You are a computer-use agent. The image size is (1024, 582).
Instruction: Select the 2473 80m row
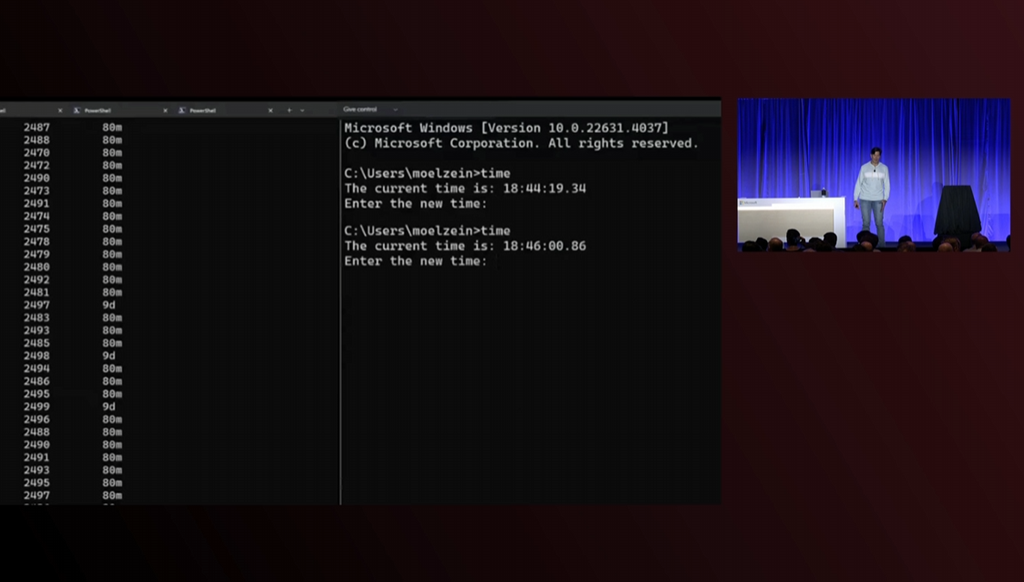pos(73,191)
